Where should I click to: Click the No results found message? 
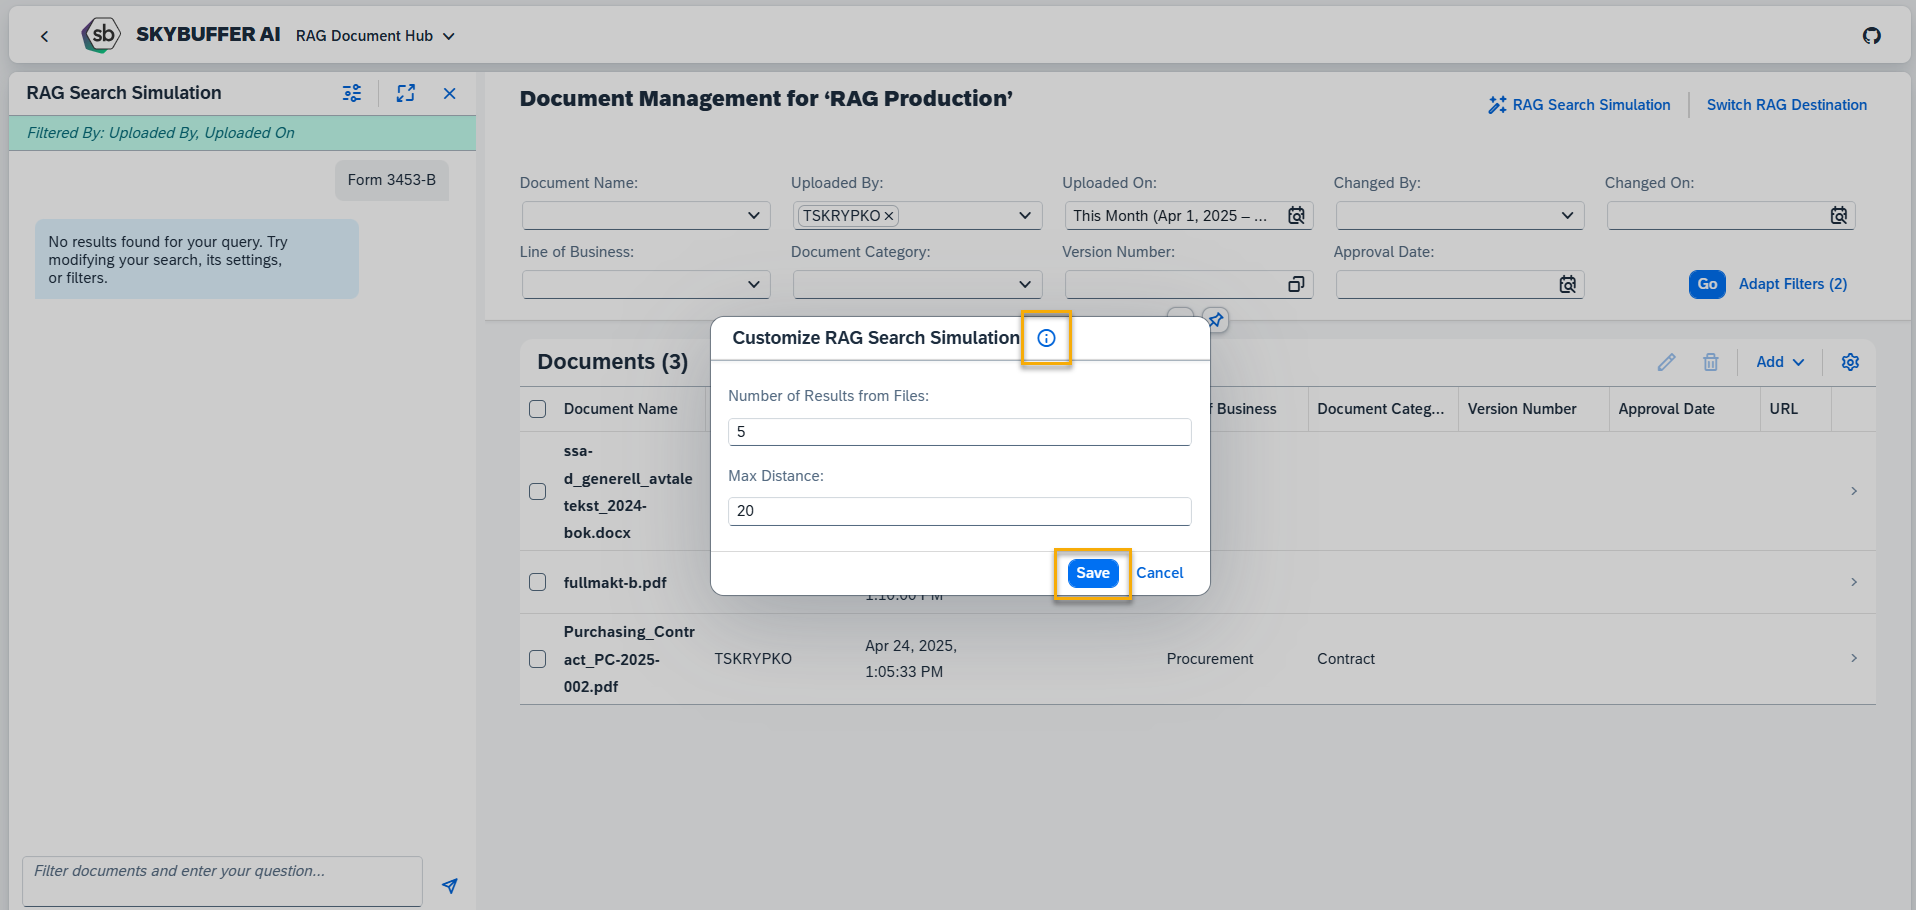(x=196, y=259)
